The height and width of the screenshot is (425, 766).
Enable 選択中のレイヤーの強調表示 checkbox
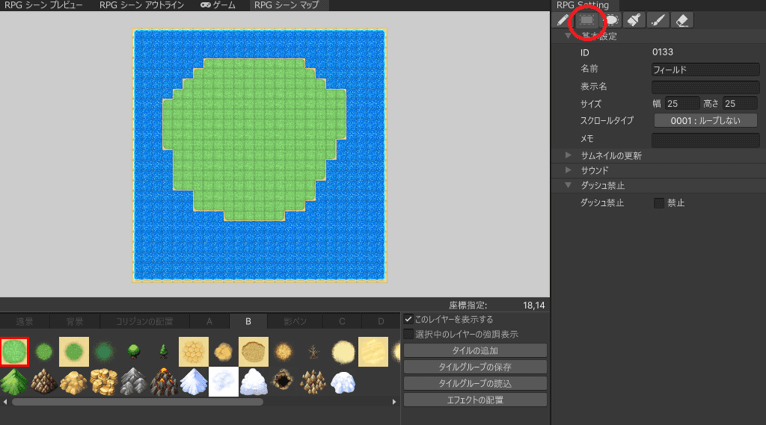click(x=409, y=334)
